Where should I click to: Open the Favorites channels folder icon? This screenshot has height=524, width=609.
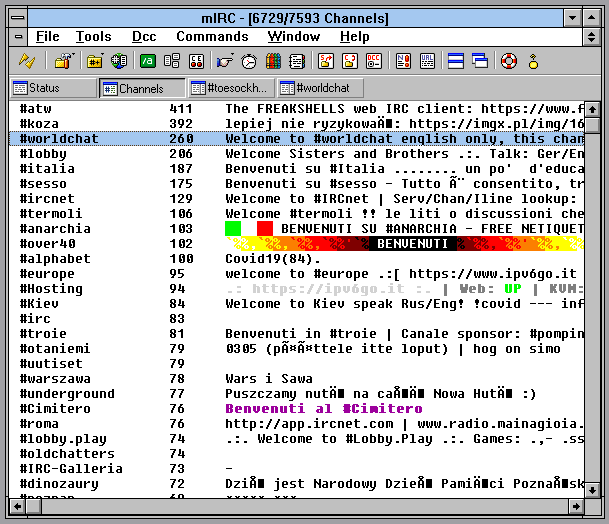click(x=95, y=61)
